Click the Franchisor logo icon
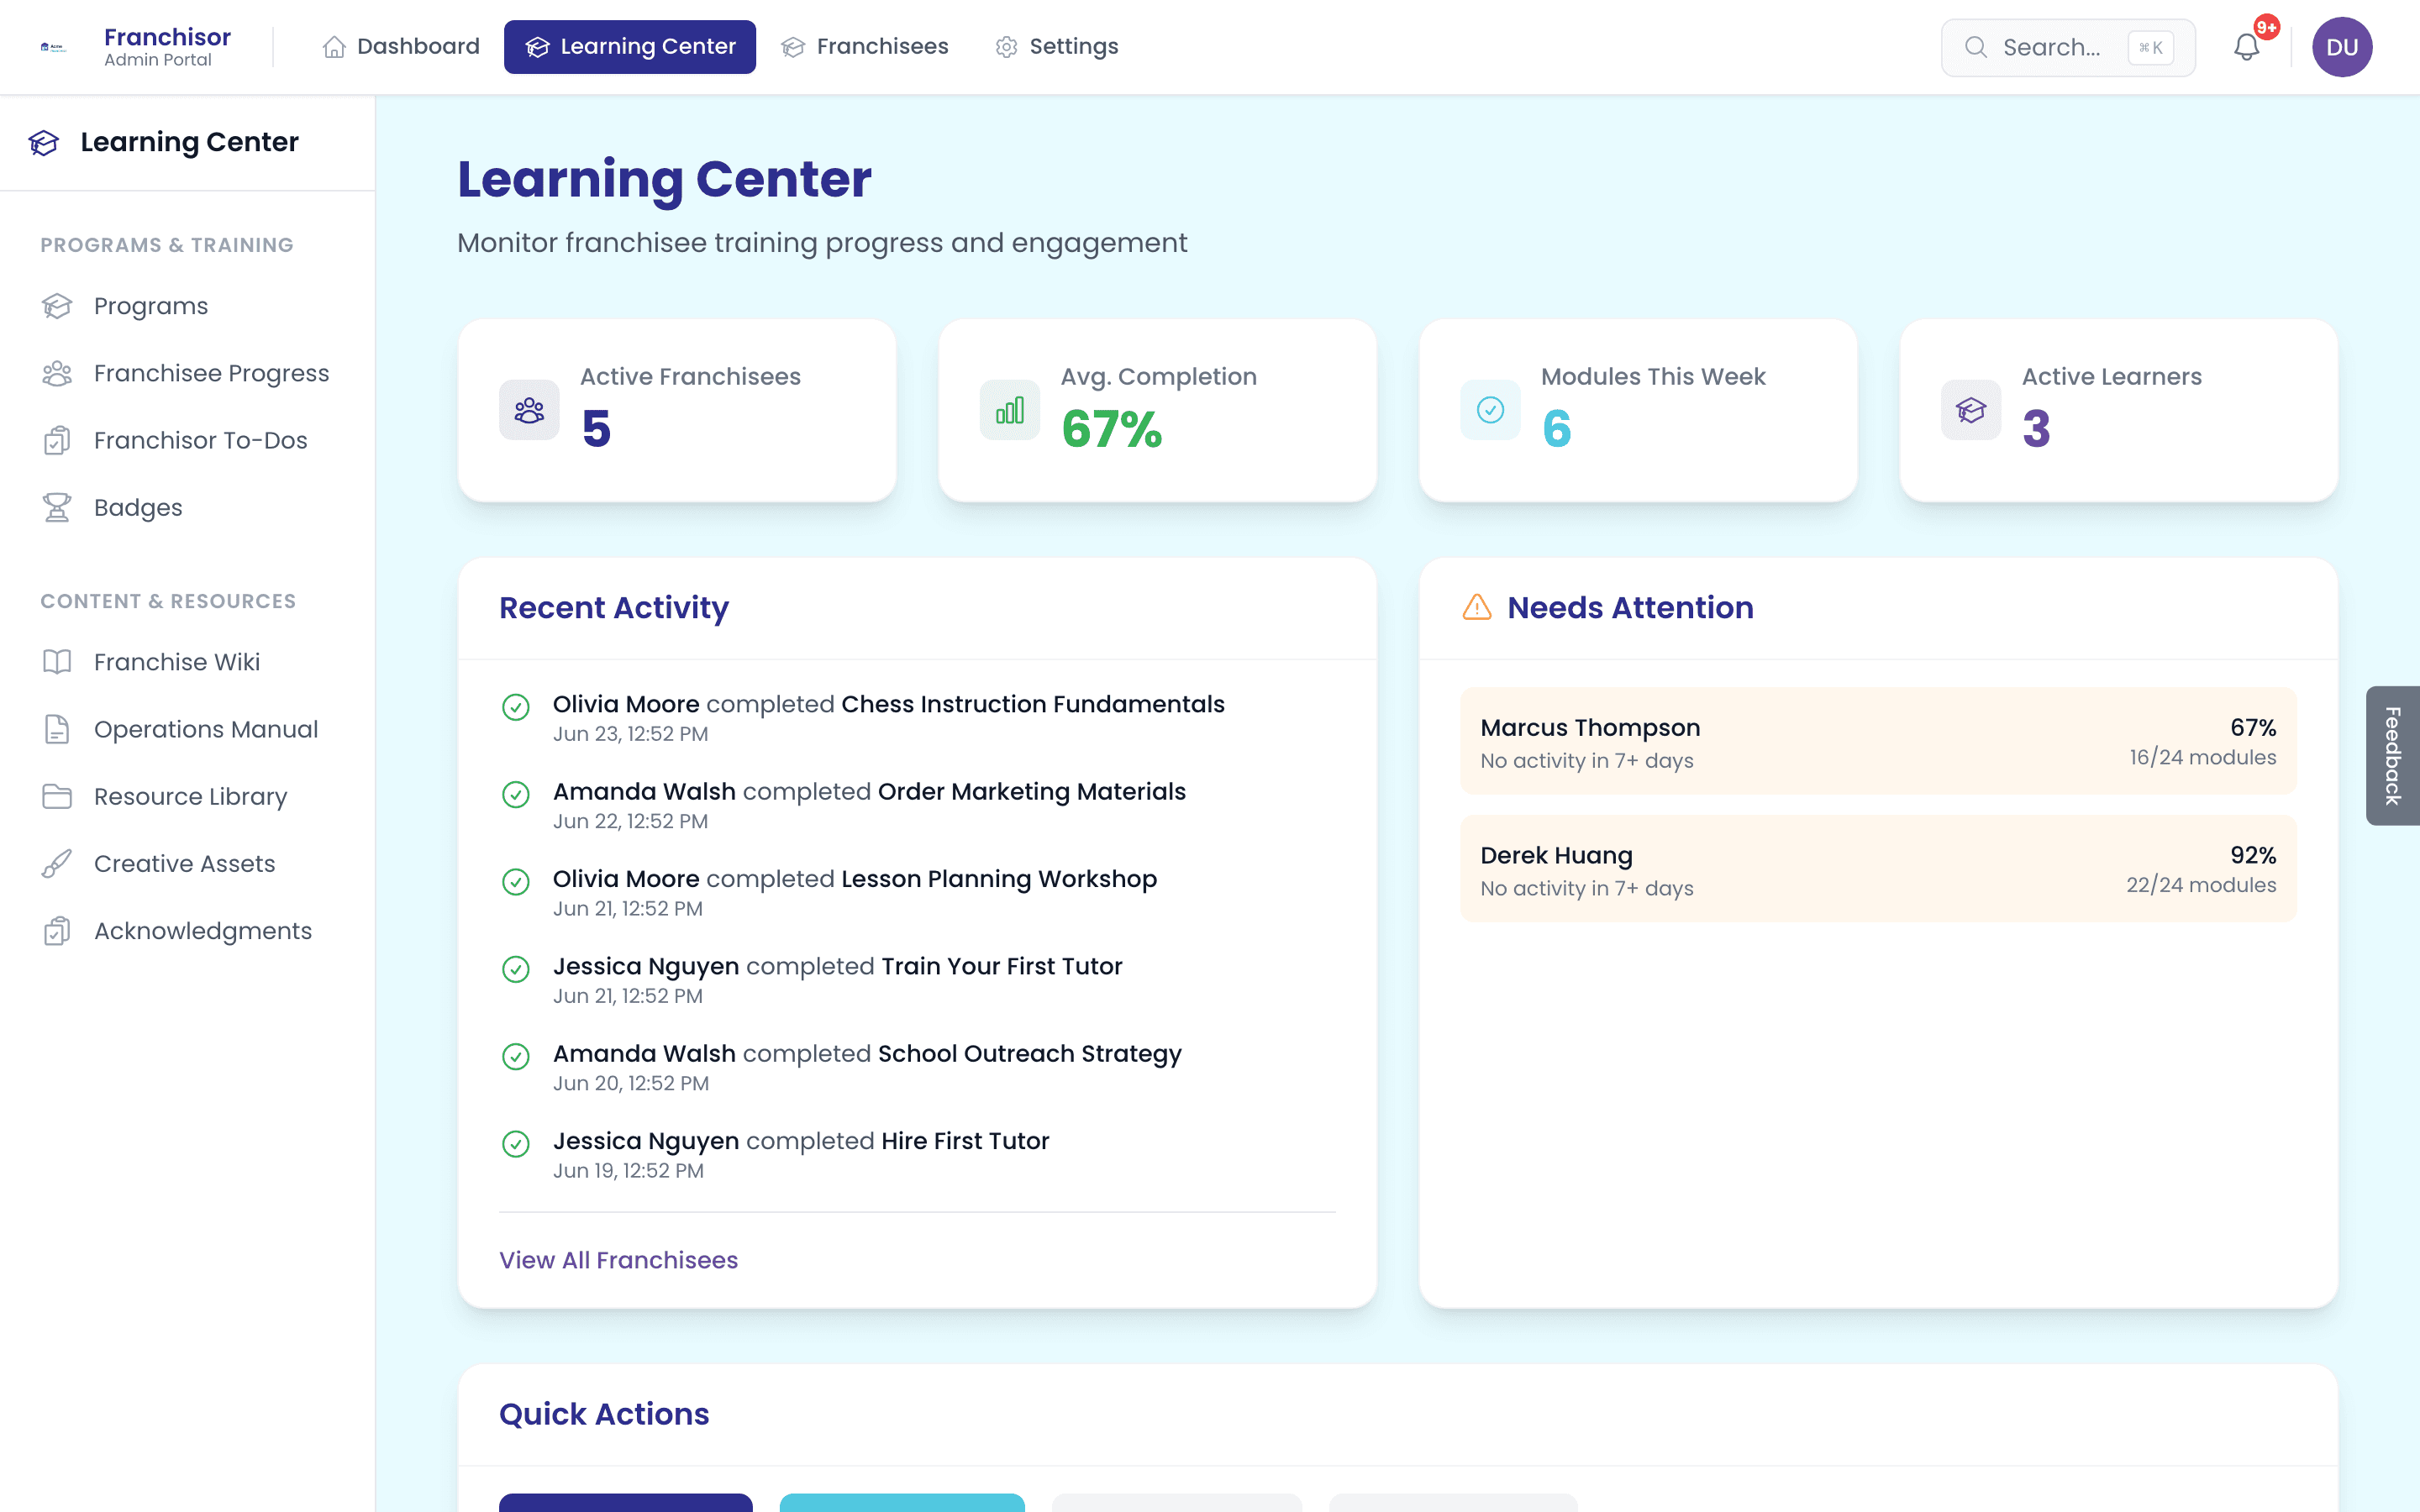The image size is (2420, 1512). (x=53, y=47)
